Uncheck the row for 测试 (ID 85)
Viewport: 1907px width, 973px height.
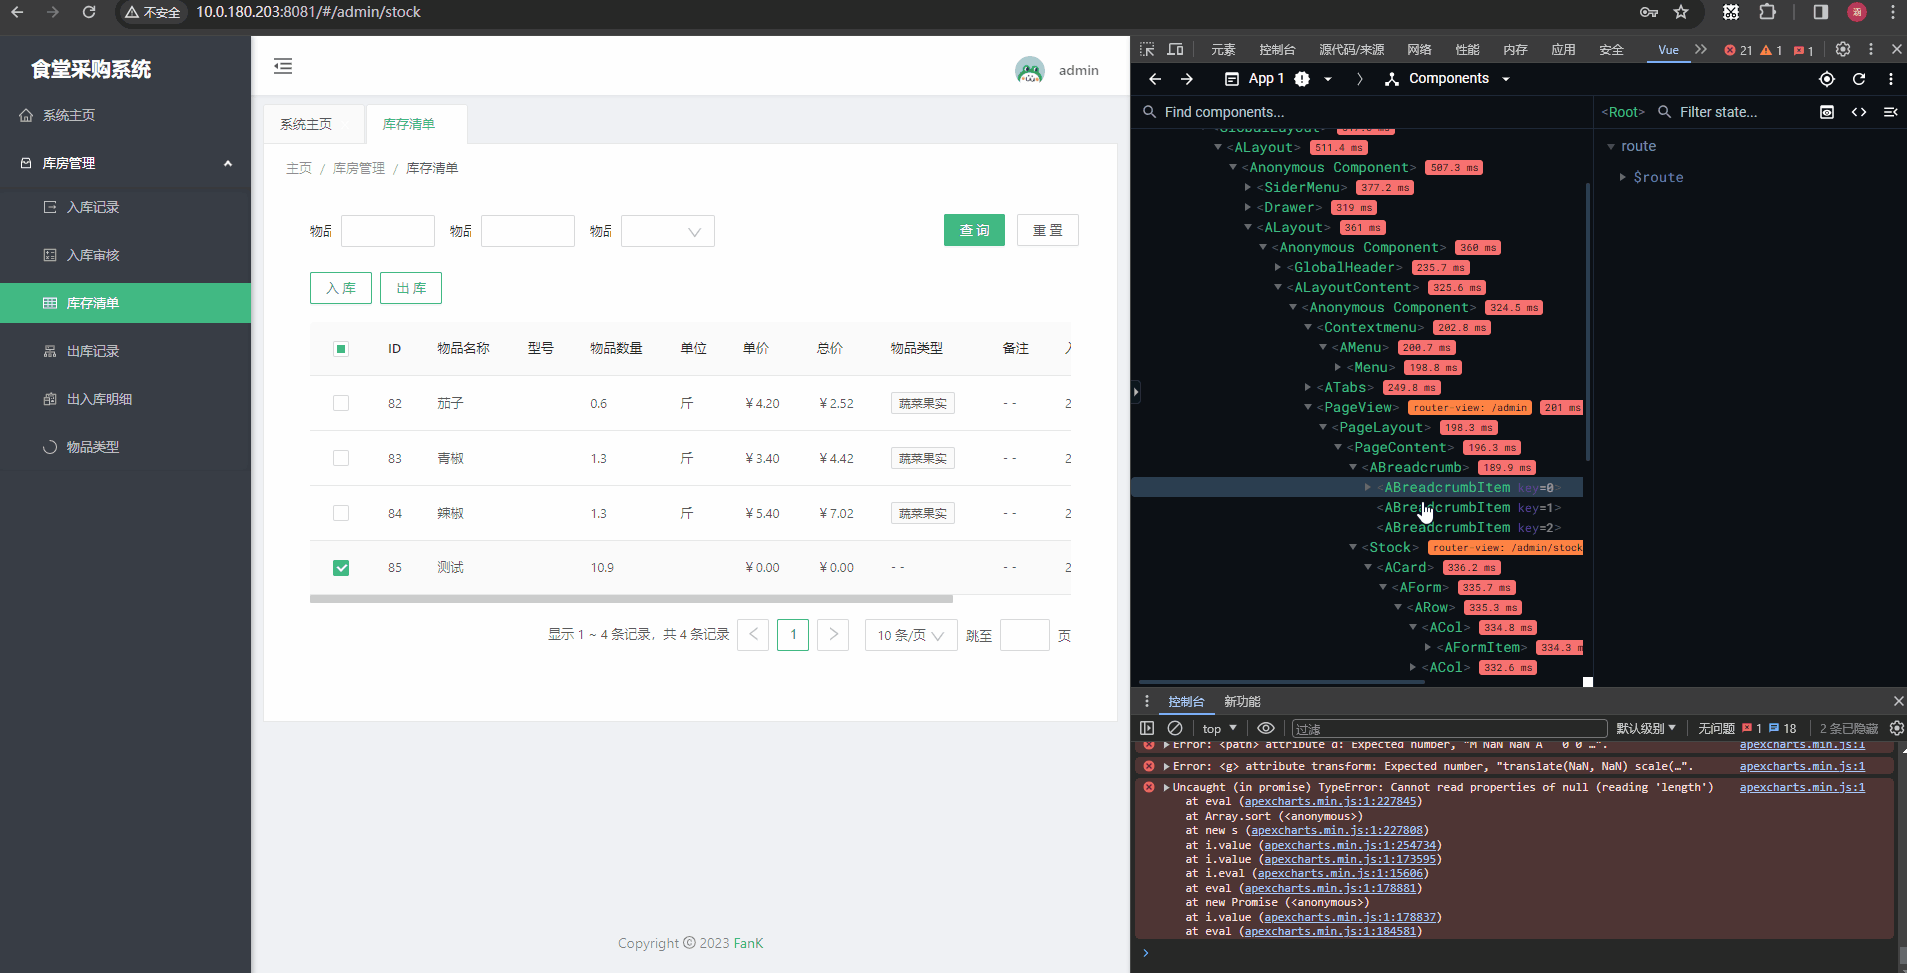(x=341, y=568)
